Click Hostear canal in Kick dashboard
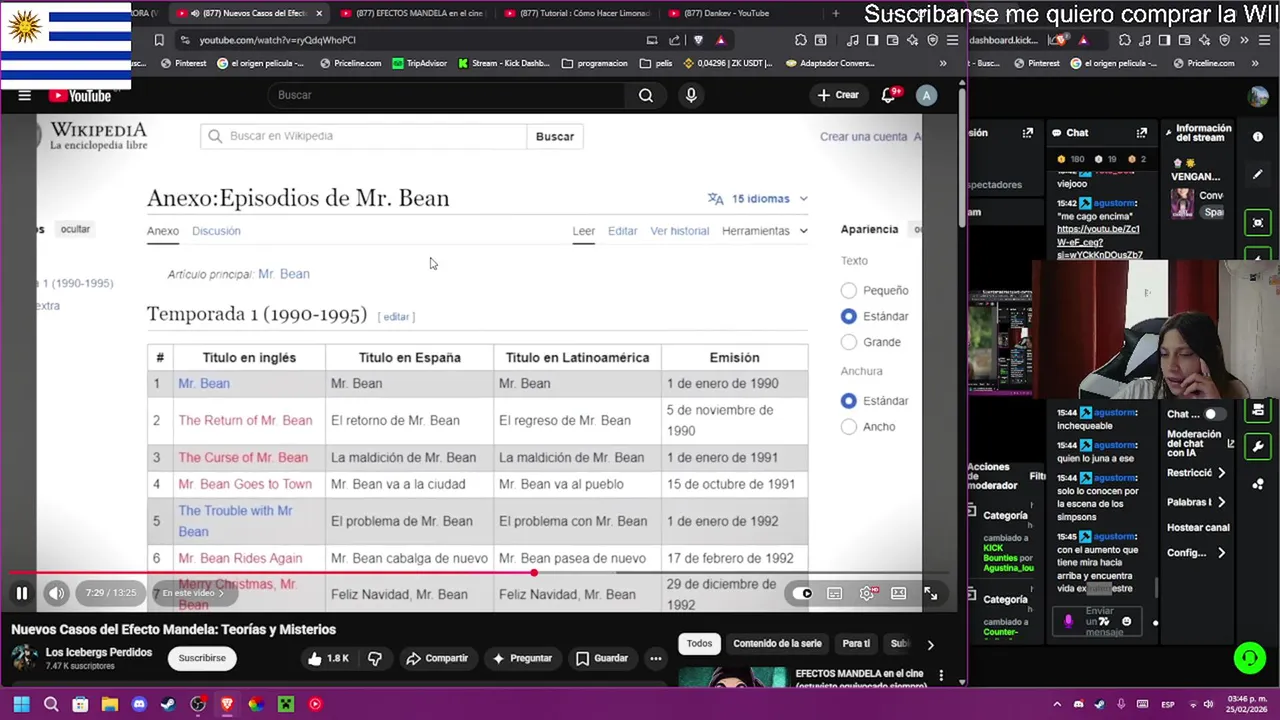Screen dimensions: 1280x720 coord(1198,528)
